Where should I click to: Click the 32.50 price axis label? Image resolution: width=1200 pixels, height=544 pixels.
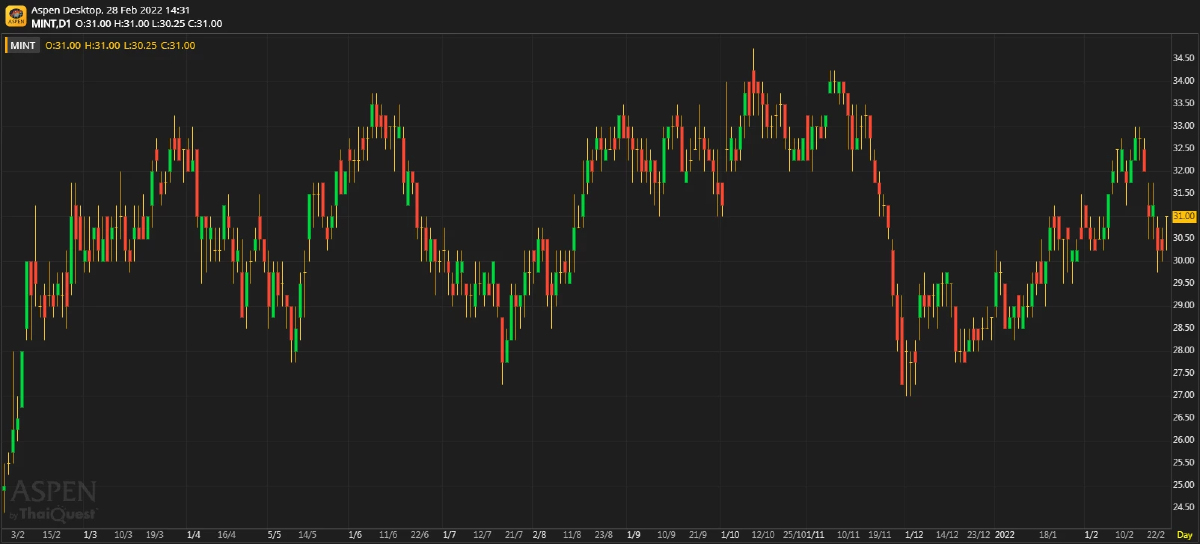point(1183,148)
